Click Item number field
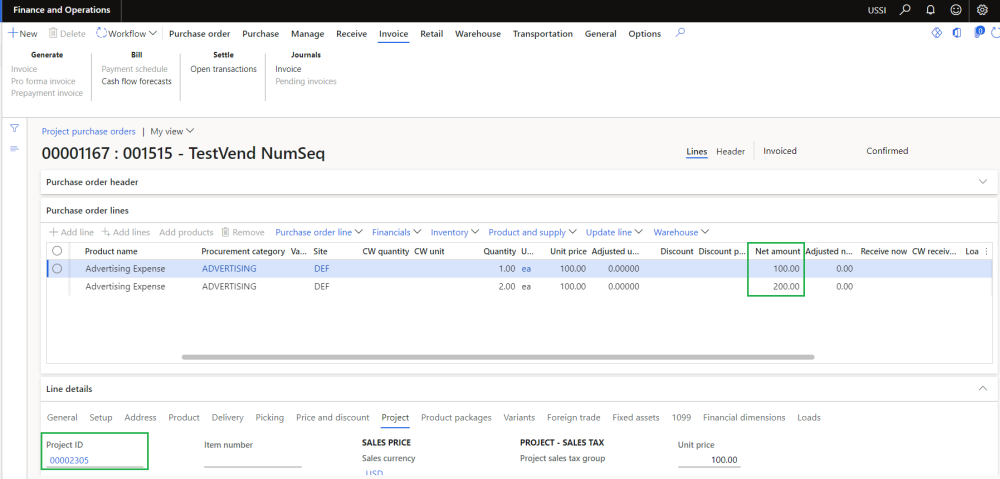 pyautogui.click(x=253, y=461)
